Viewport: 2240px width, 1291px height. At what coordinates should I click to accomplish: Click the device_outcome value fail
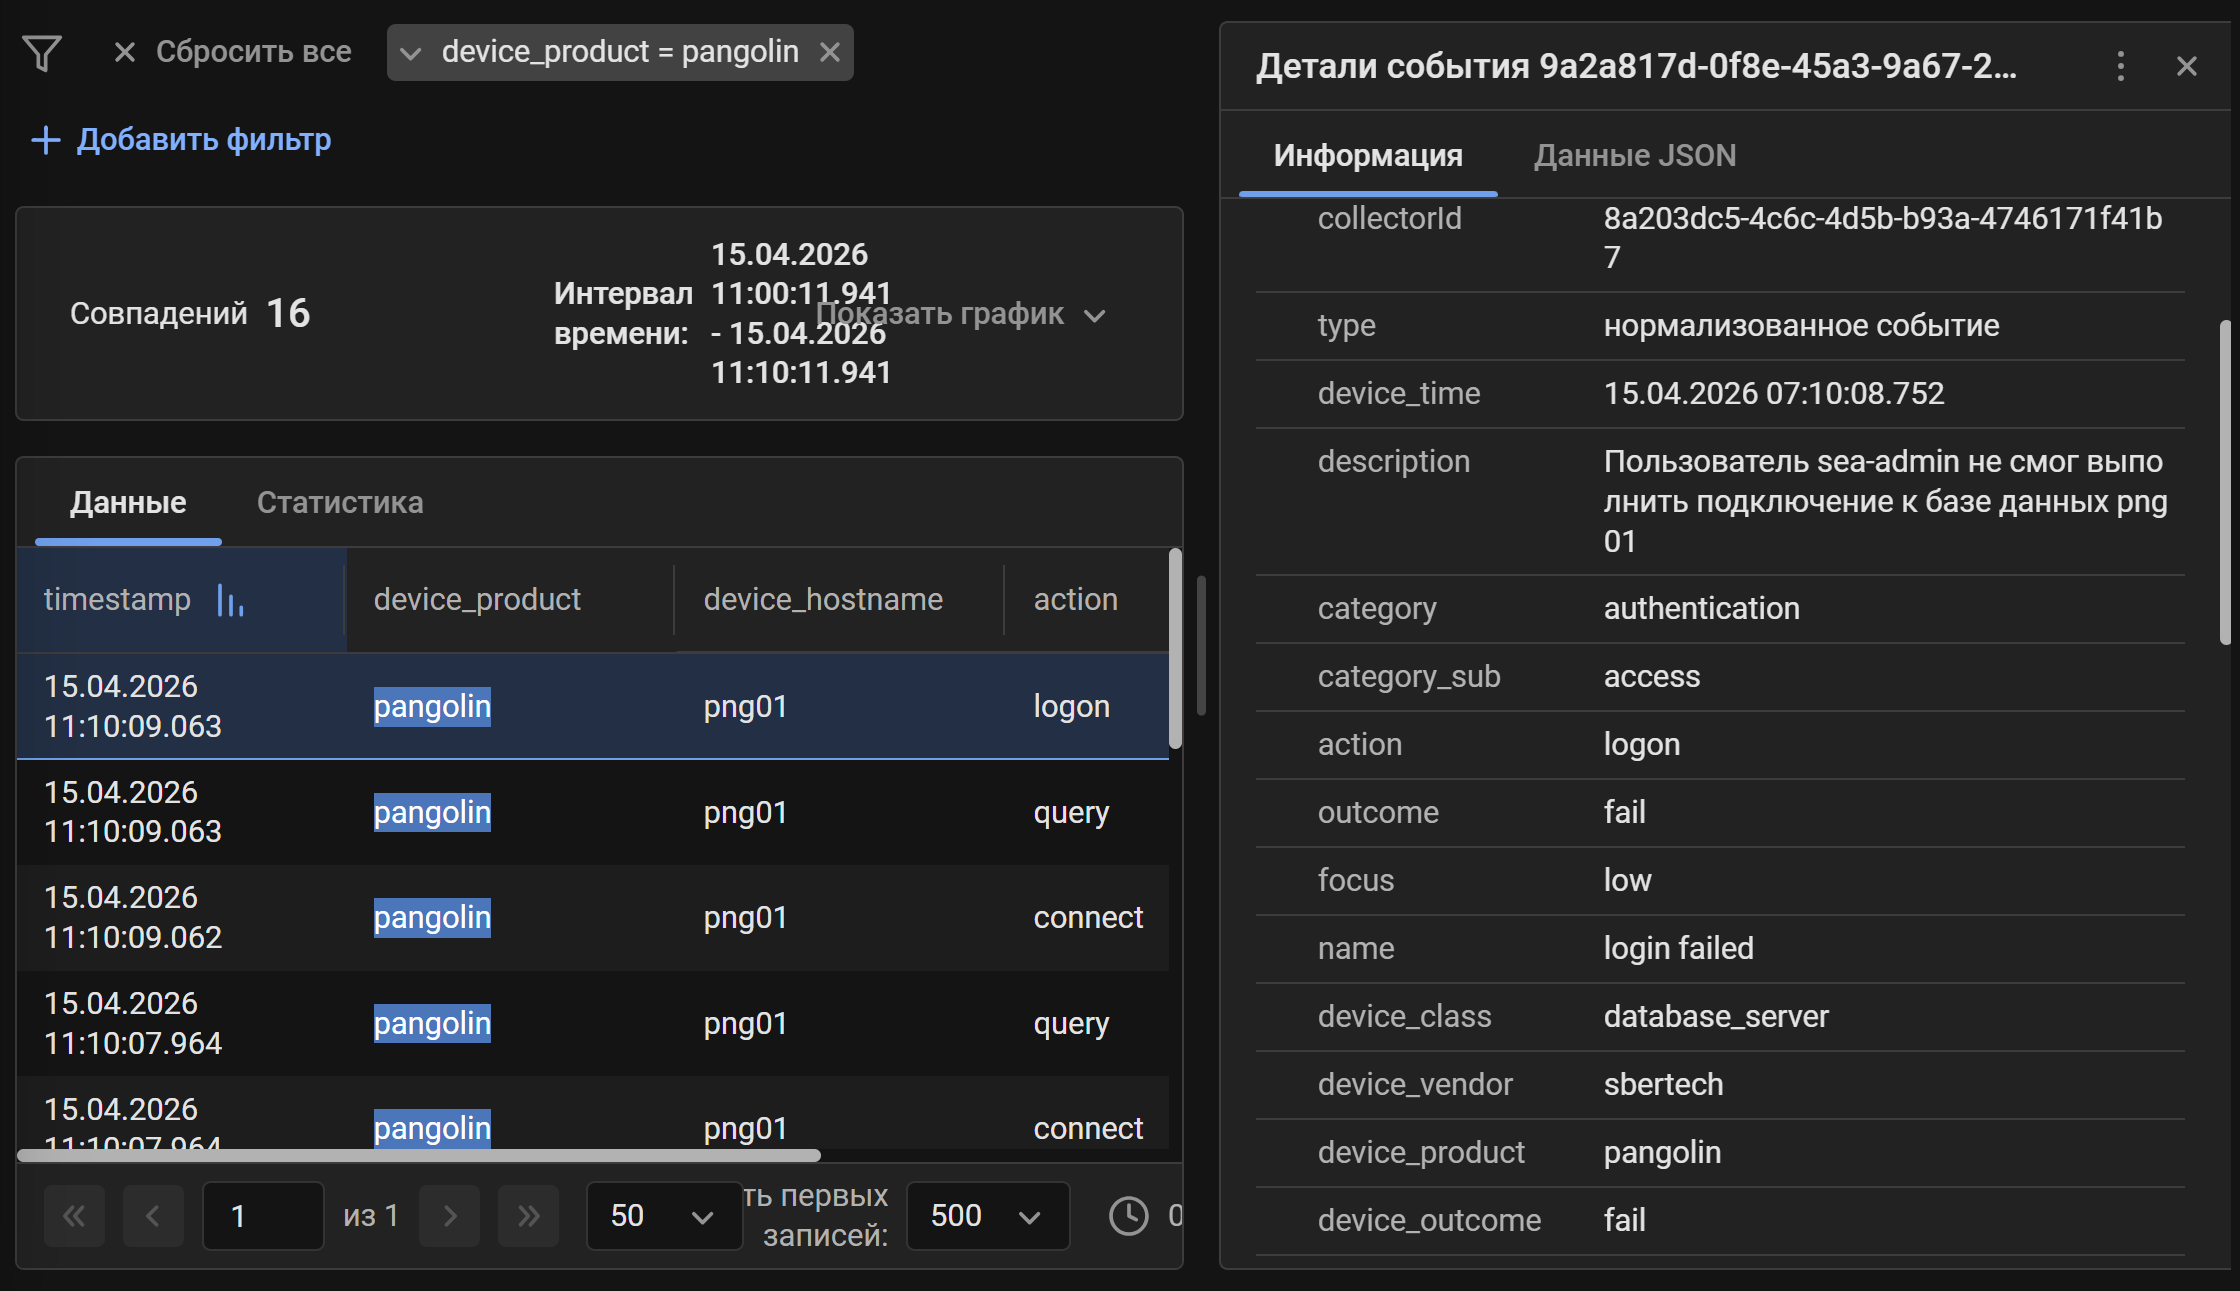click(x=1625, y=1220)
